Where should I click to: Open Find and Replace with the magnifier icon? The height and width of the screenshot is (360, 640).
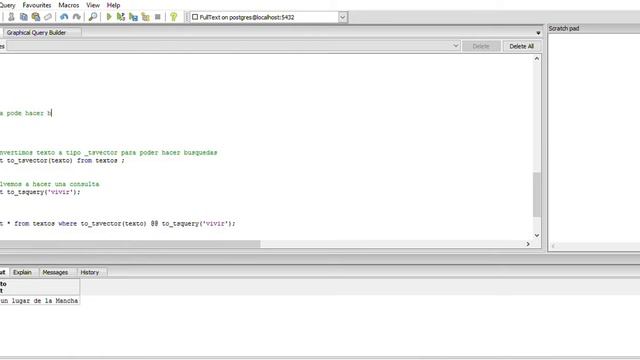(93, 17)
